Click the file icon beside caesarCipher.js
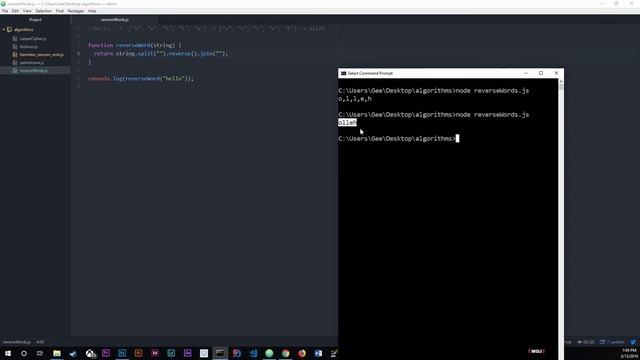The width and height of the screenshot is (640, 360). tap(15, 39)
